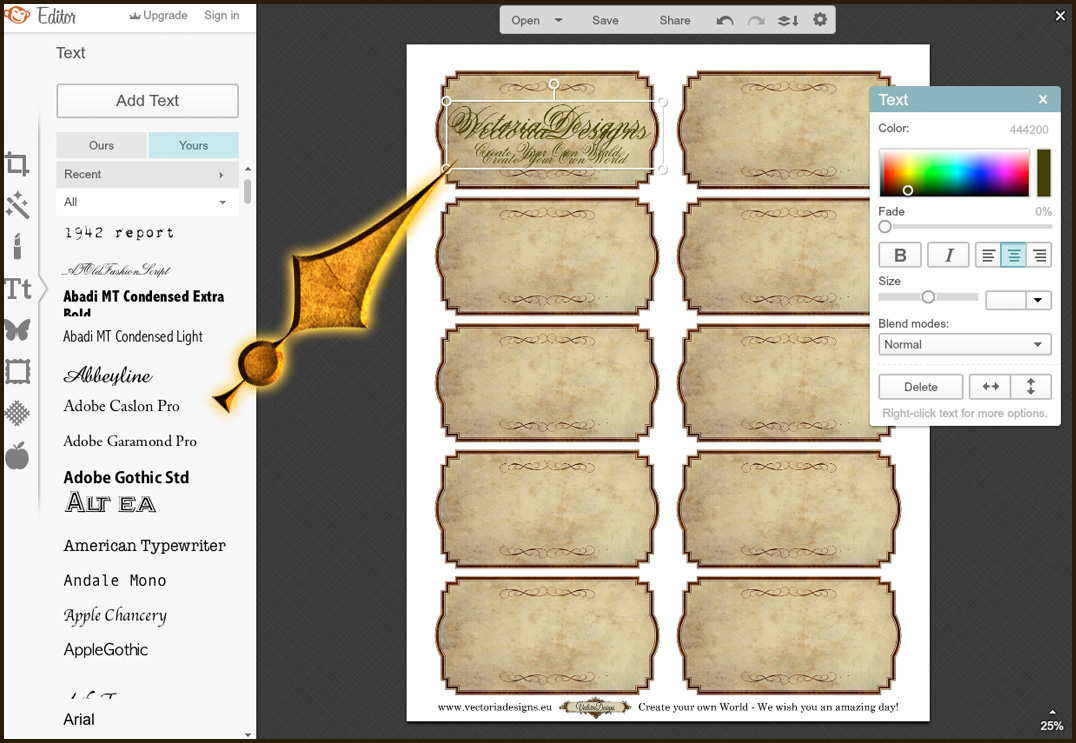This screenshot has width=1076, height=743.
Task: Click the text size value field
Action: [1005, 300]
